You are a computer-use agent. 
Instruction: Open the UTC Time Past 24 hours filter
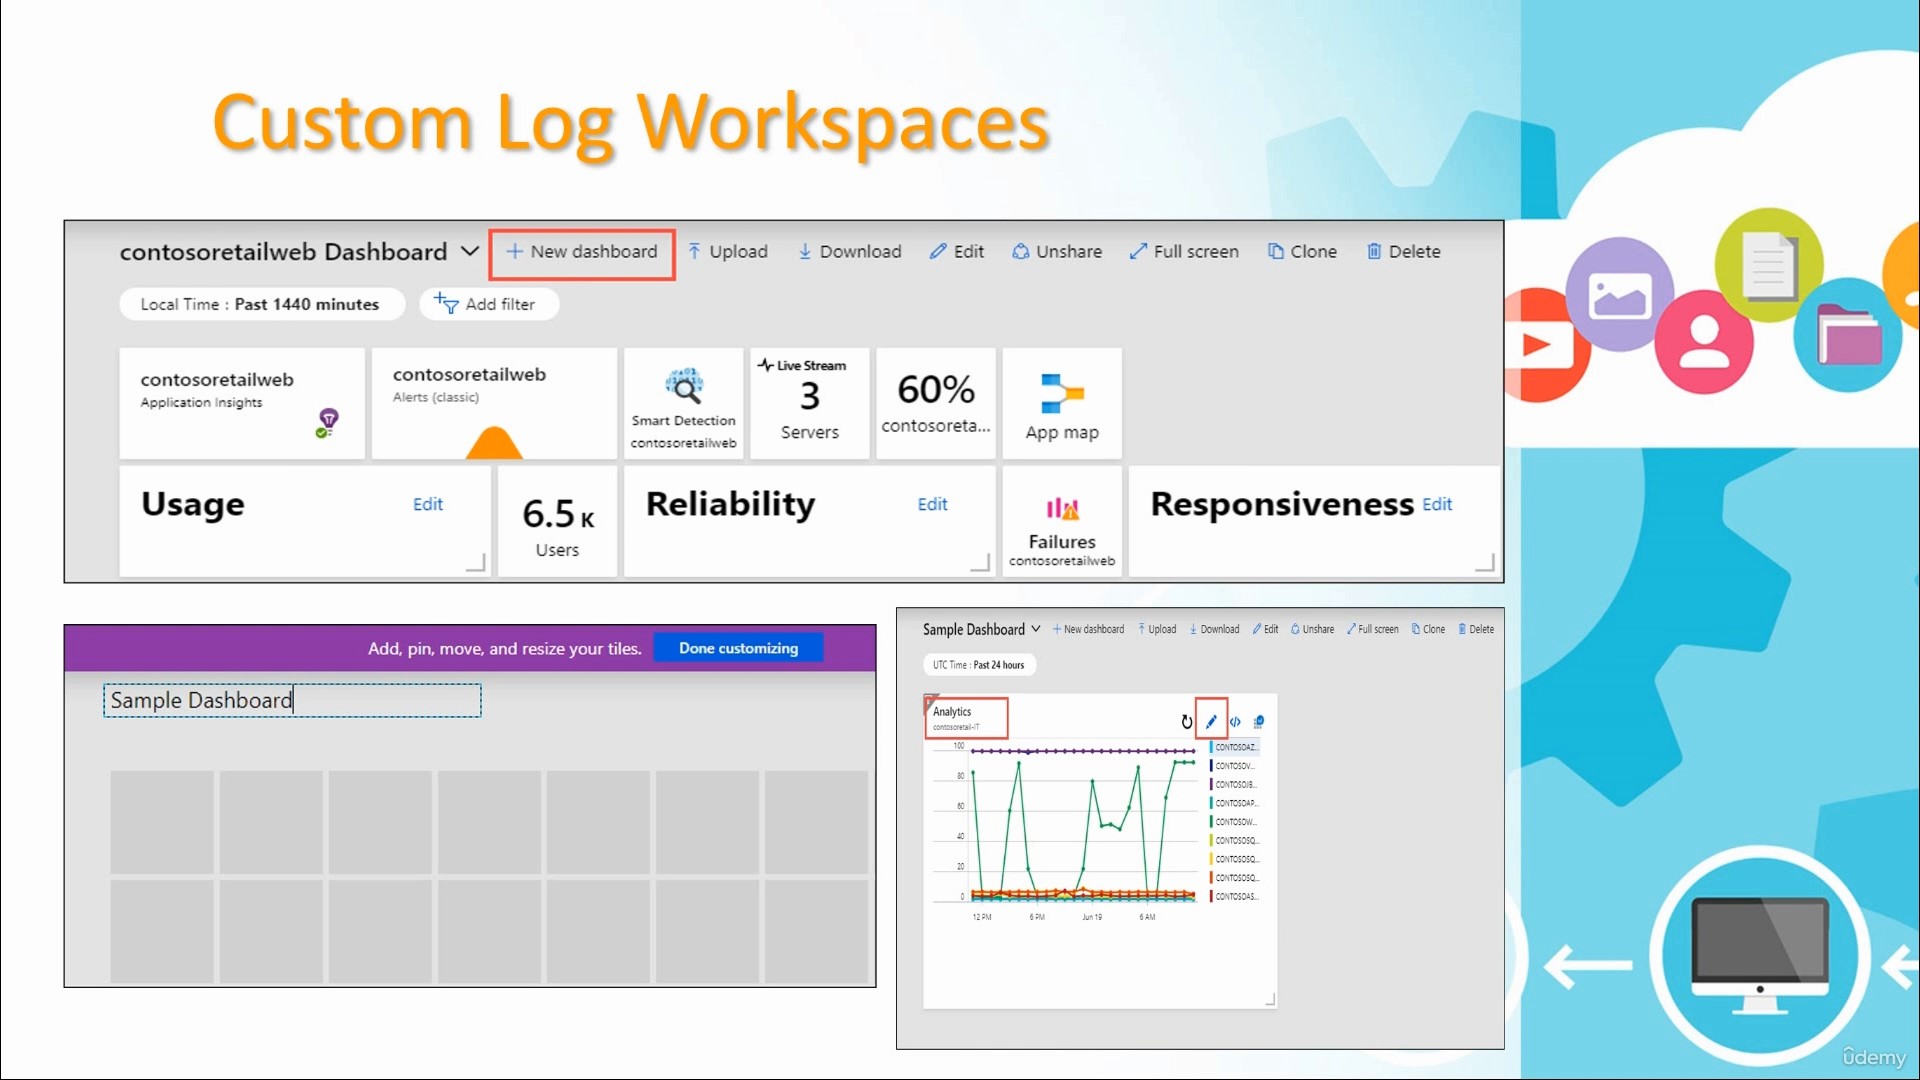[x=979, y=665]
